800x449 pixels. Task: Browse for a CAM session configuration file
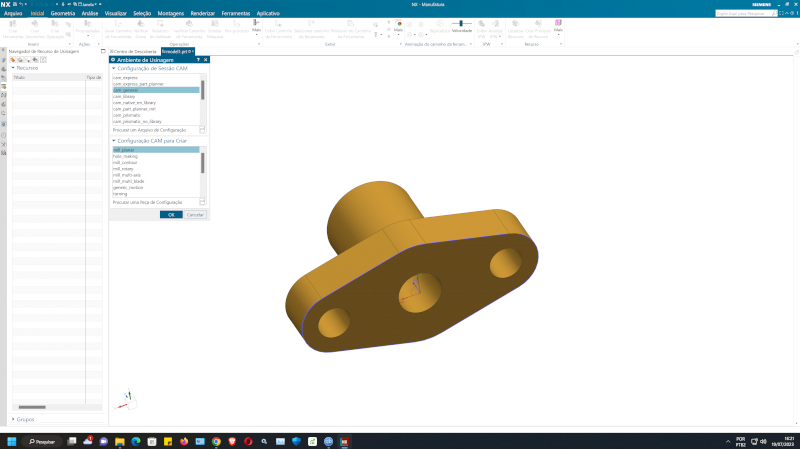coord(203,130)
